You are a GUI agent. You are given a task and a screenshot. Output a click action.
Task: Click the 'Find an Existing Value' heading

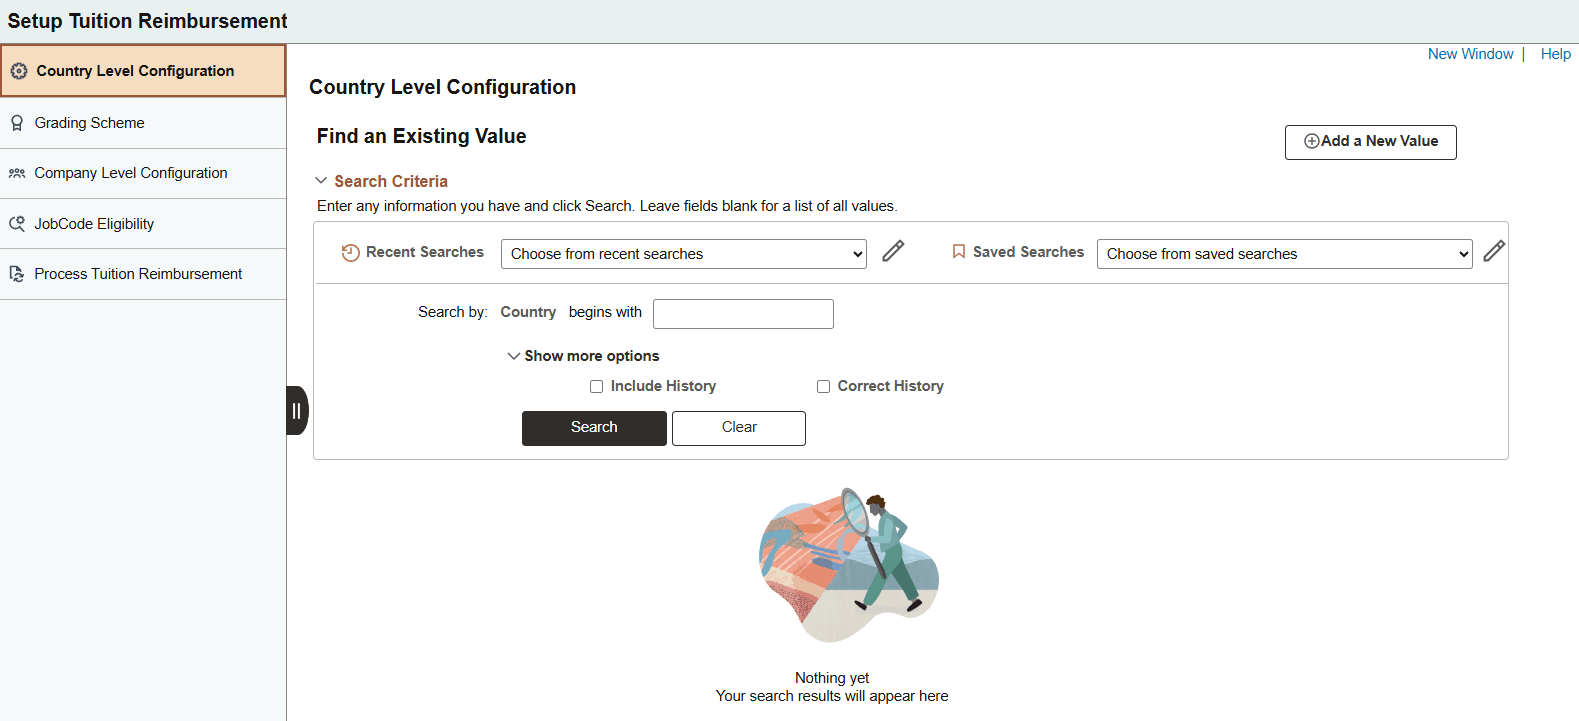pyautogui.click(x=421, y=136)
